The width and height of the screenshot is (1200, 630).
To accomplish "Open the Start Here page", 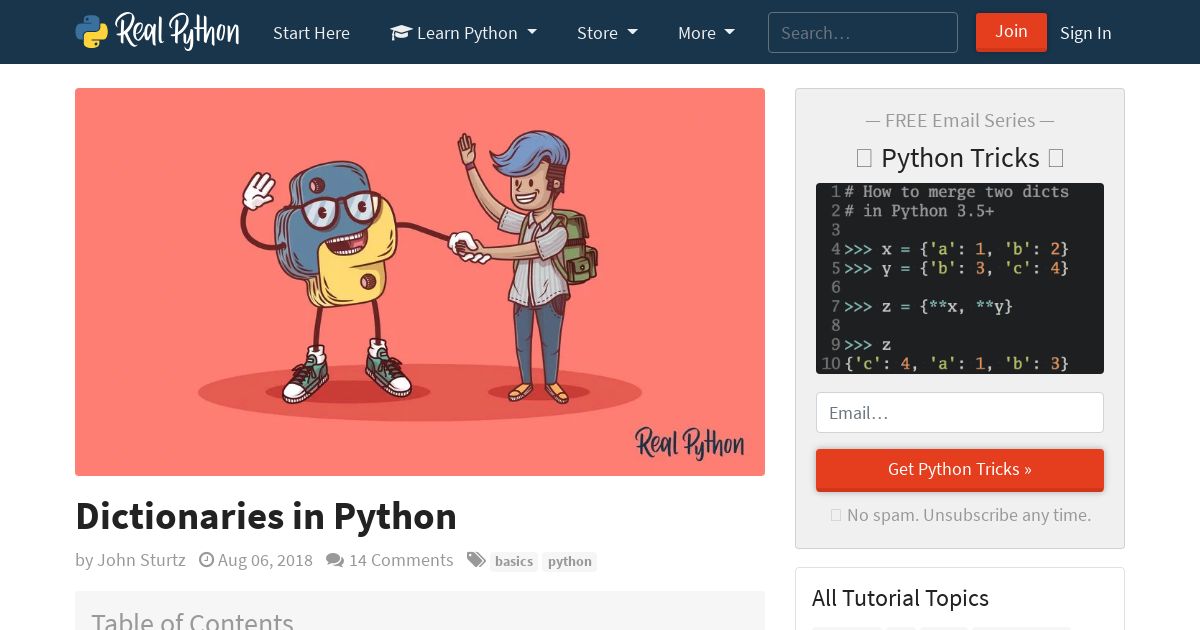I will click(311, 33).
